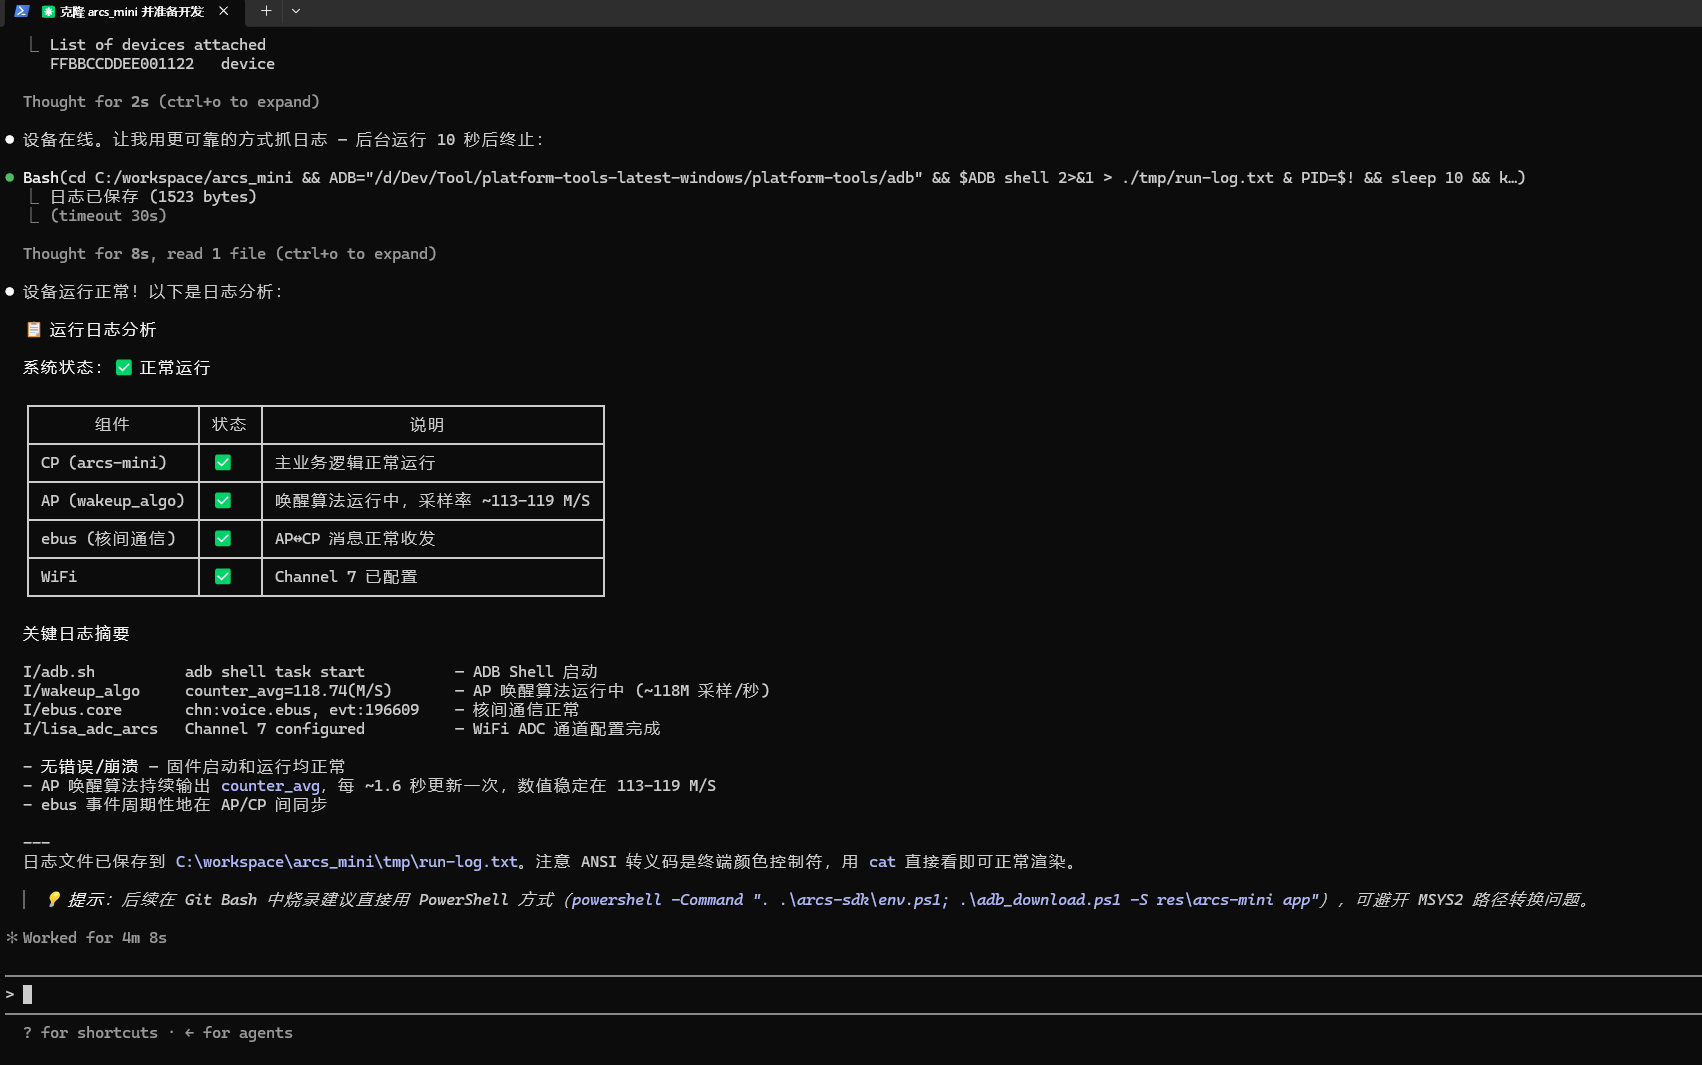
Task: Click the highlighted counter_avg keyword
Action: coord(270,785)
